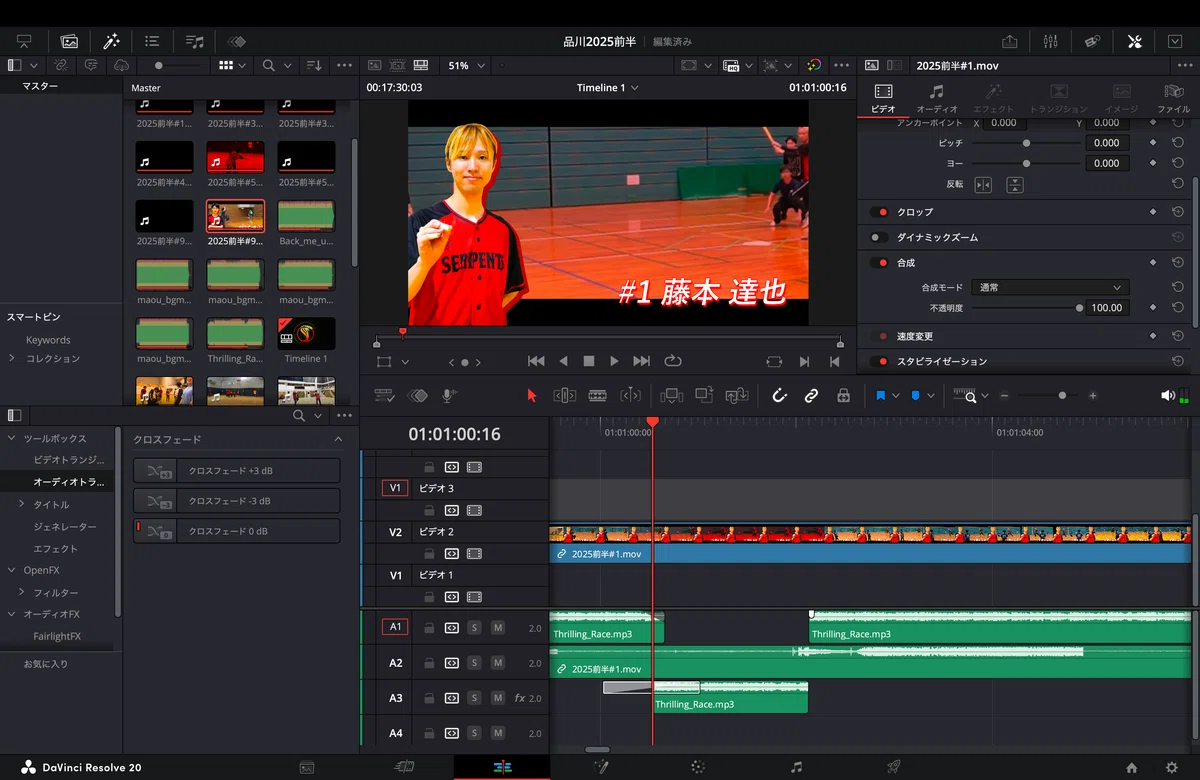Solo audio track A2
This screenshot has height=780, width=1200.
[474, 663]
